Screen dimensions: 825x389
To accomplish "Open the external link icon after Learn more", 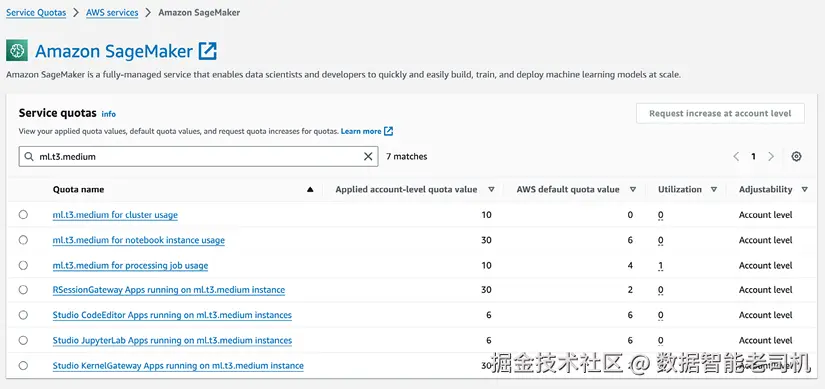I will tap(389, 131).
